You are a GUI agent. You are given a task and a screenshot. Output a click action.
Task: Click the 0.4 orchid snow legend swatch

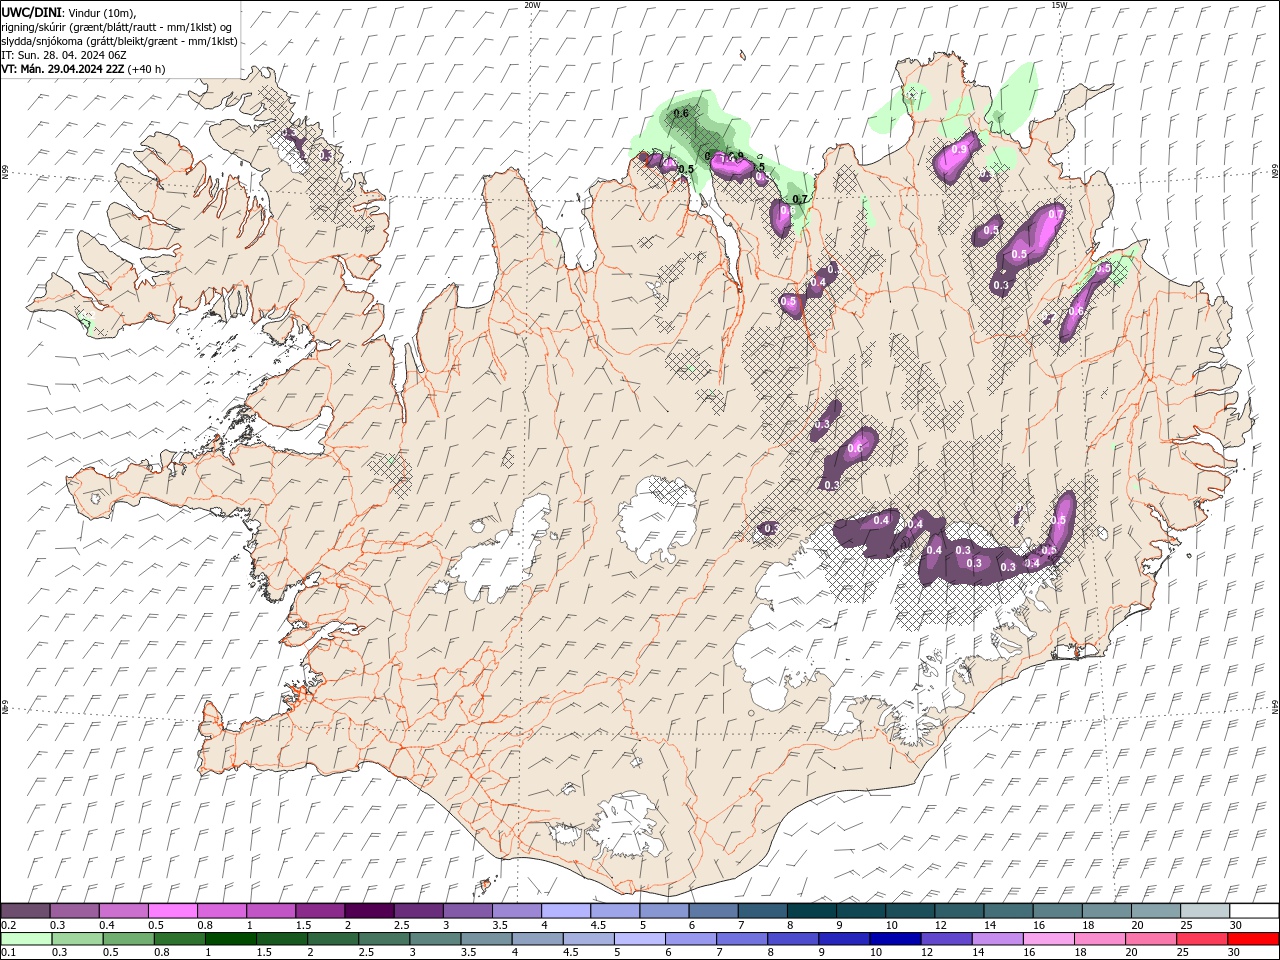pyautogui.click(x=123, y=911)
